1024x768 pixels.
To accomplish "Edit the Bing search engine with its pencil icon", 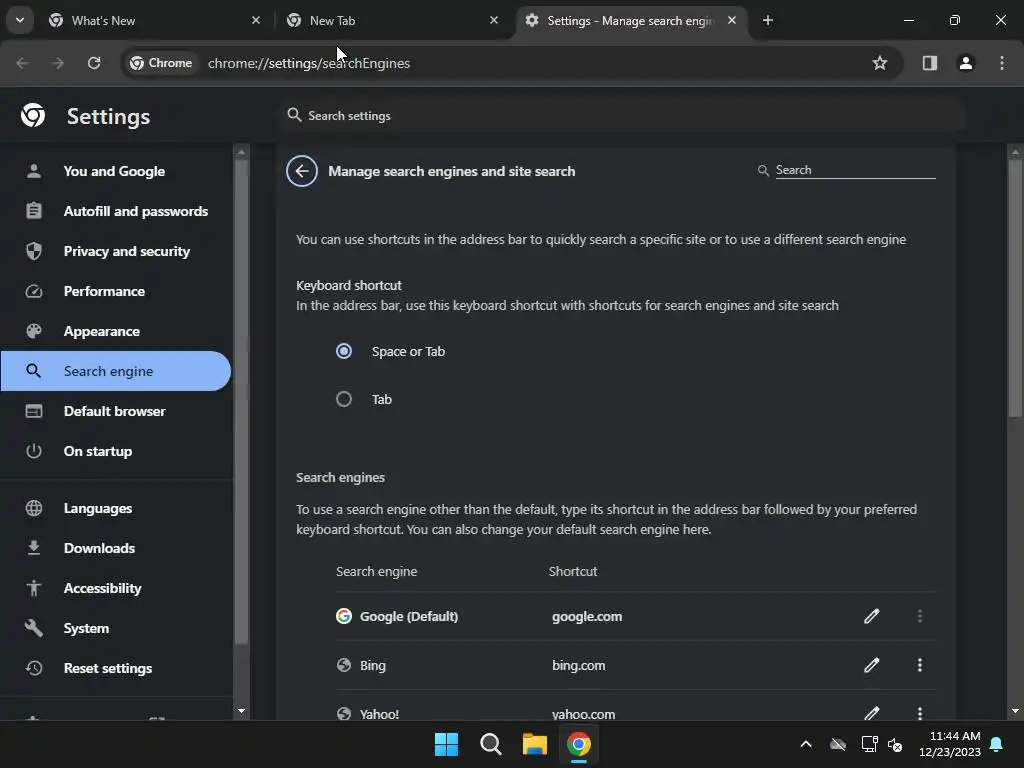I will click(871, 665).
